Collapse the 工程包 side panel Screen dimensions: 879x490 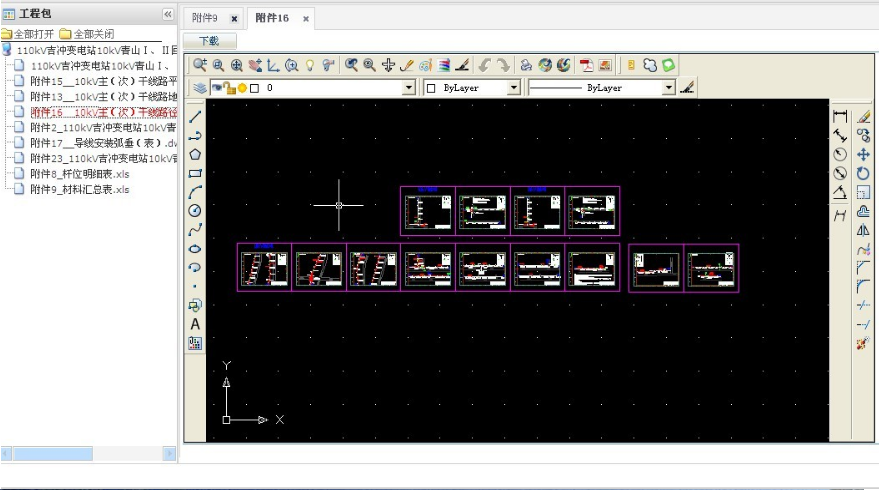pyautogui.click(x=167, y=14)
